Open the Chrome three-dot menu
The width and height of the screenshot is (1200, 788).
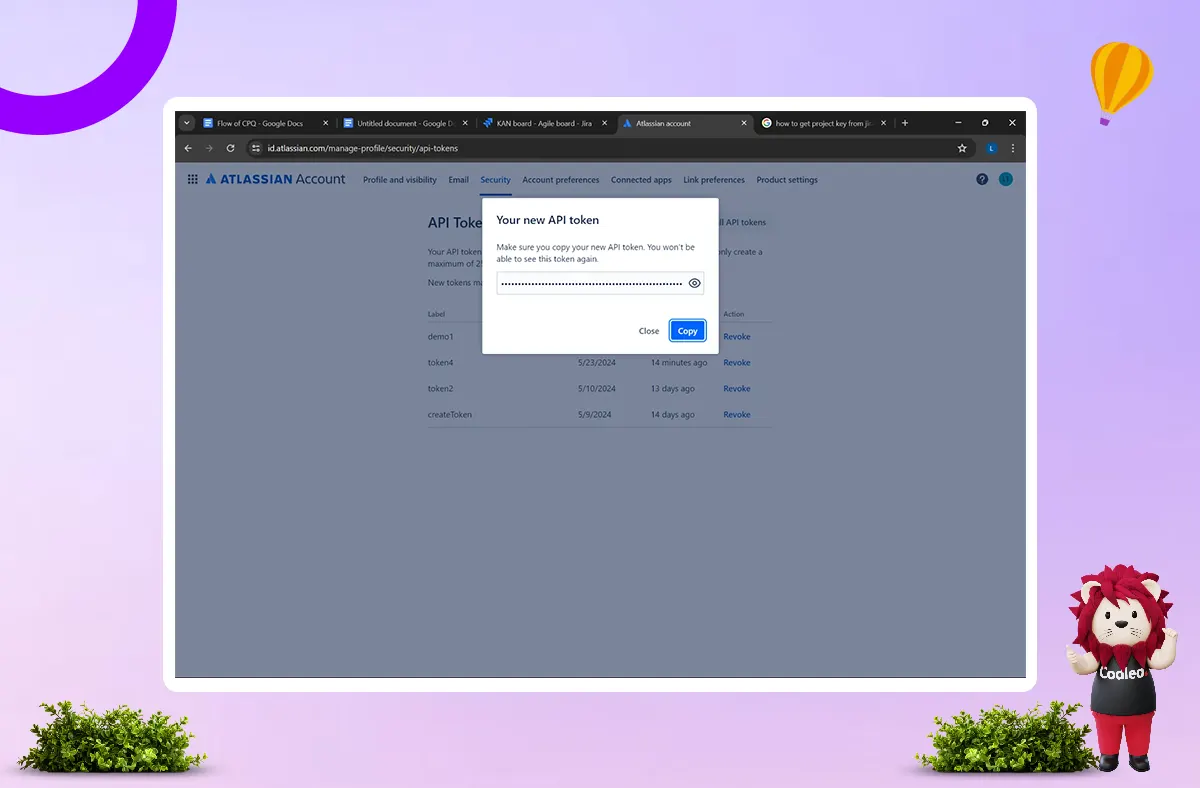point(1013,148)
